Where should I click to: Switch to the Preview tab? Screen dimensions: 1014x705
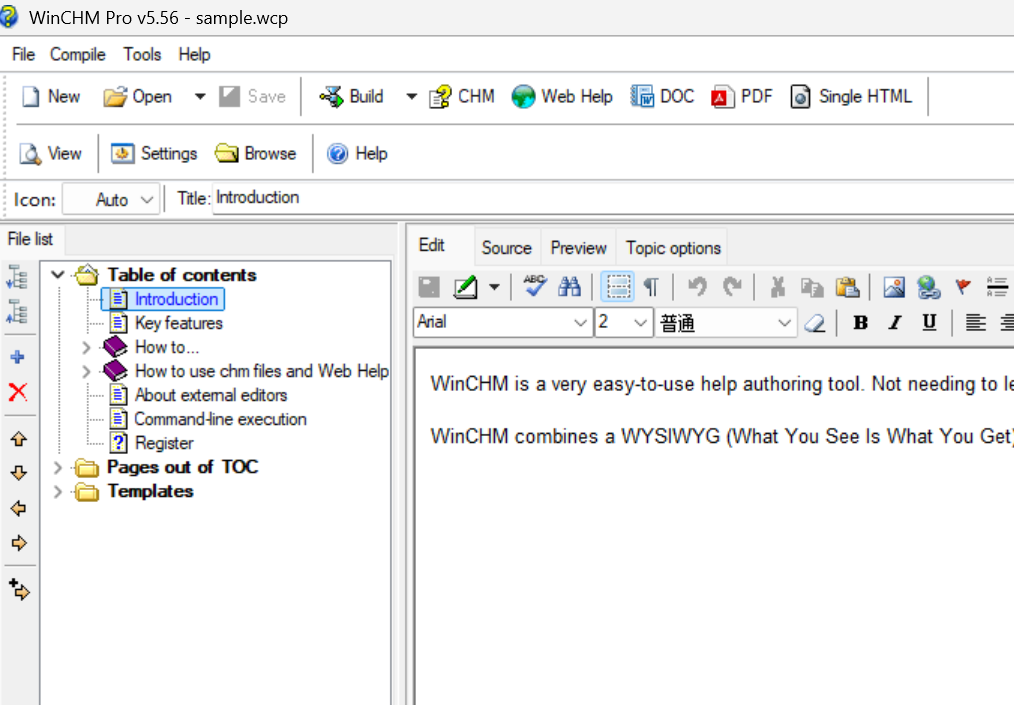coord(578,247)
